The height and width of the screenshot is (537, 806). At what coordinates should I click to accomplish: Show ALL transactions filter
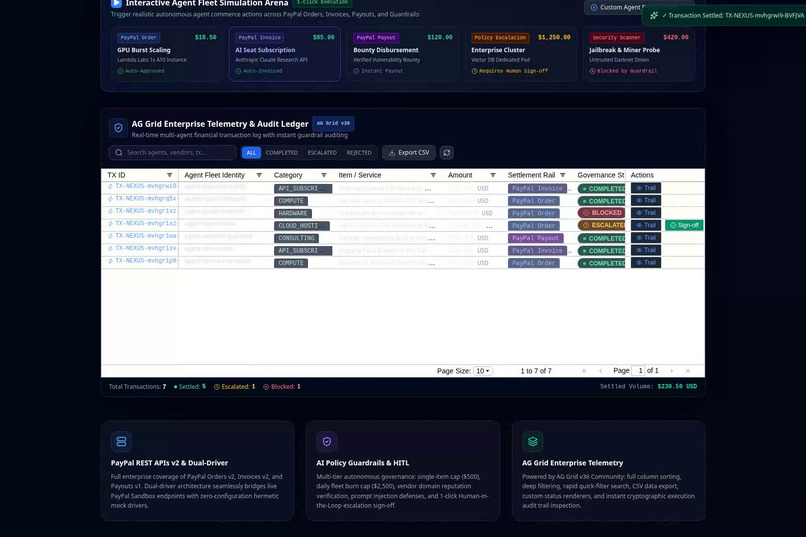251,153
